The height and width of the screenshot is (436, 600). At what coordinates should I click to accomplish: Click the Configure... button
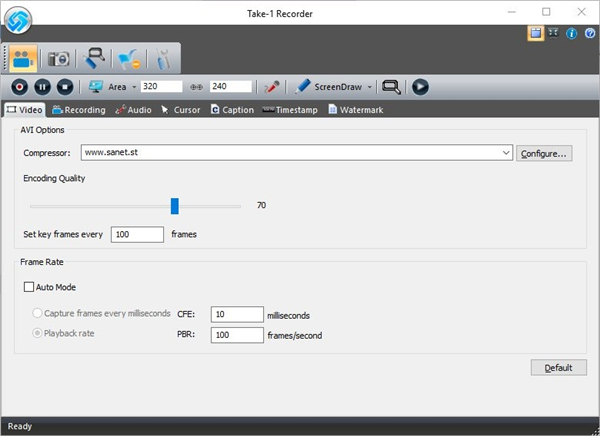pos(544,153)
